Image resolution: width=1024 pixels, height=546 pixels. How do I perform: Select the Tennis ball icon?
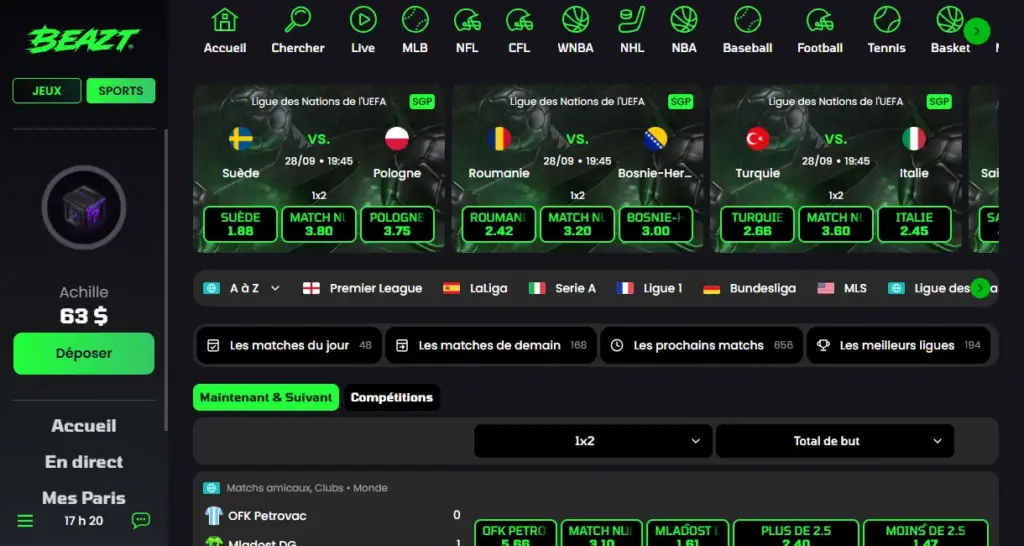(x=887, y=20)
